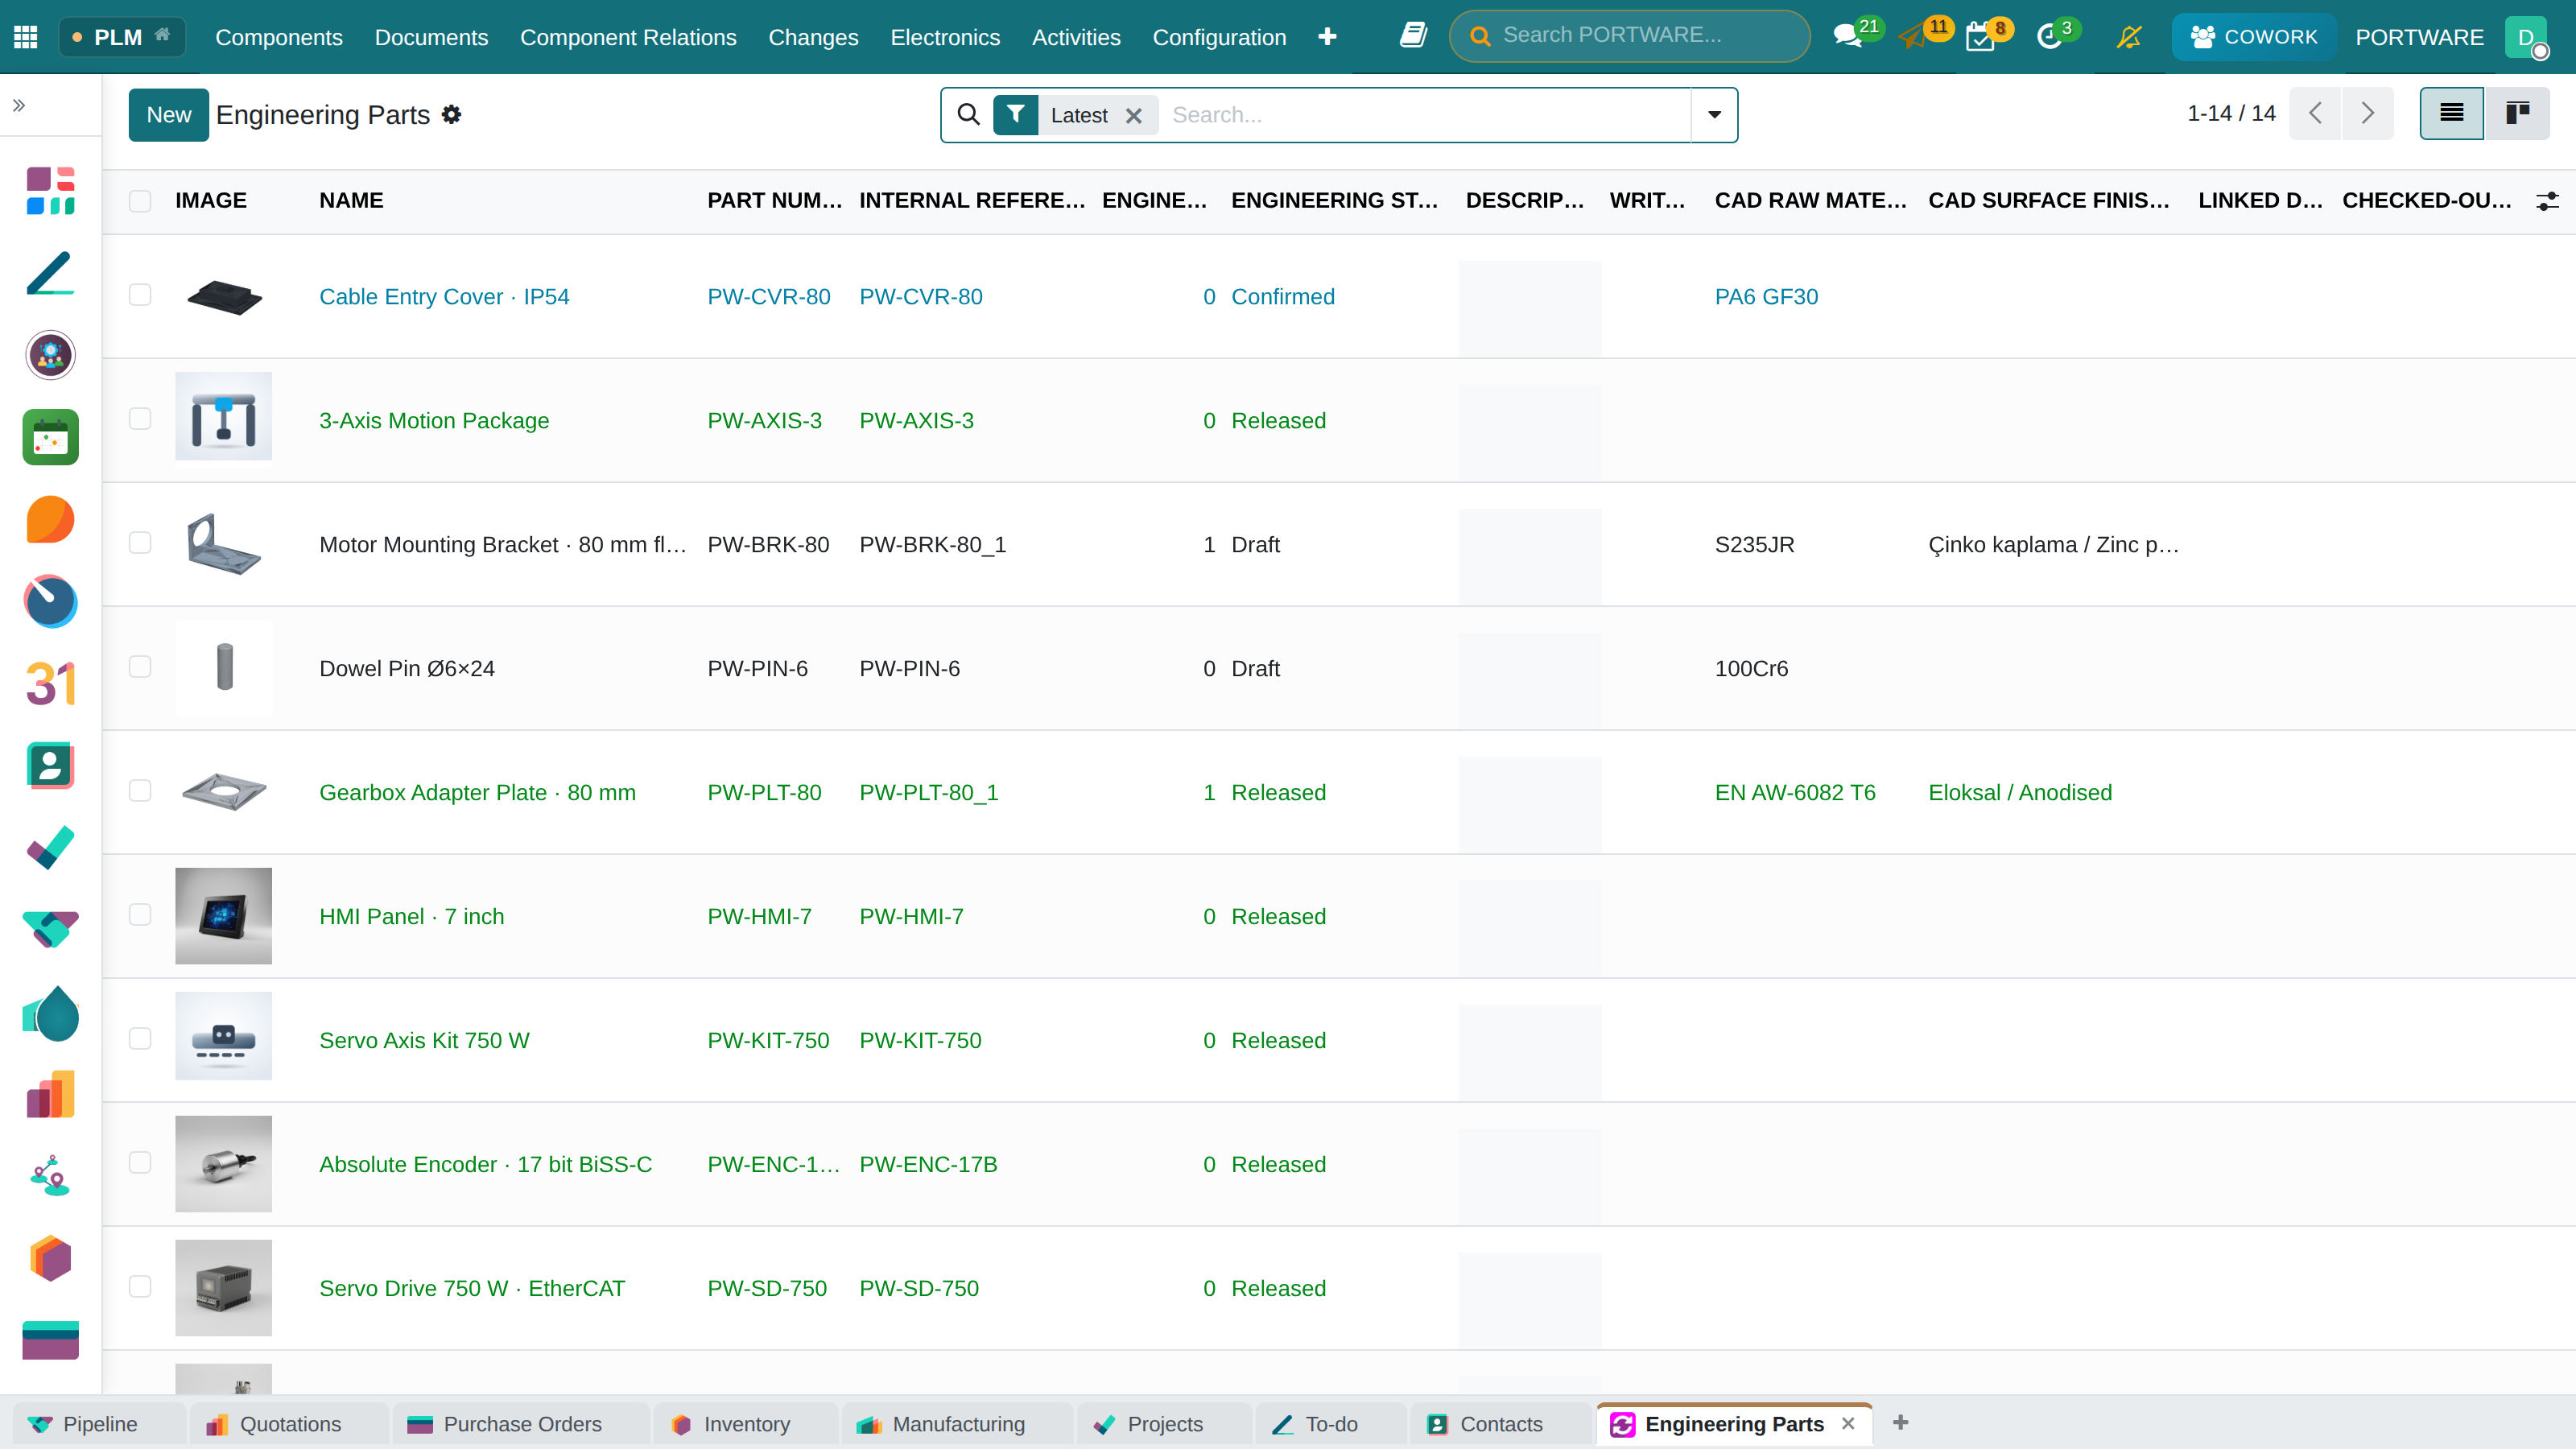This screenshot has width=2576, height=1449.
Task: Click the New button
Action: 168,115
